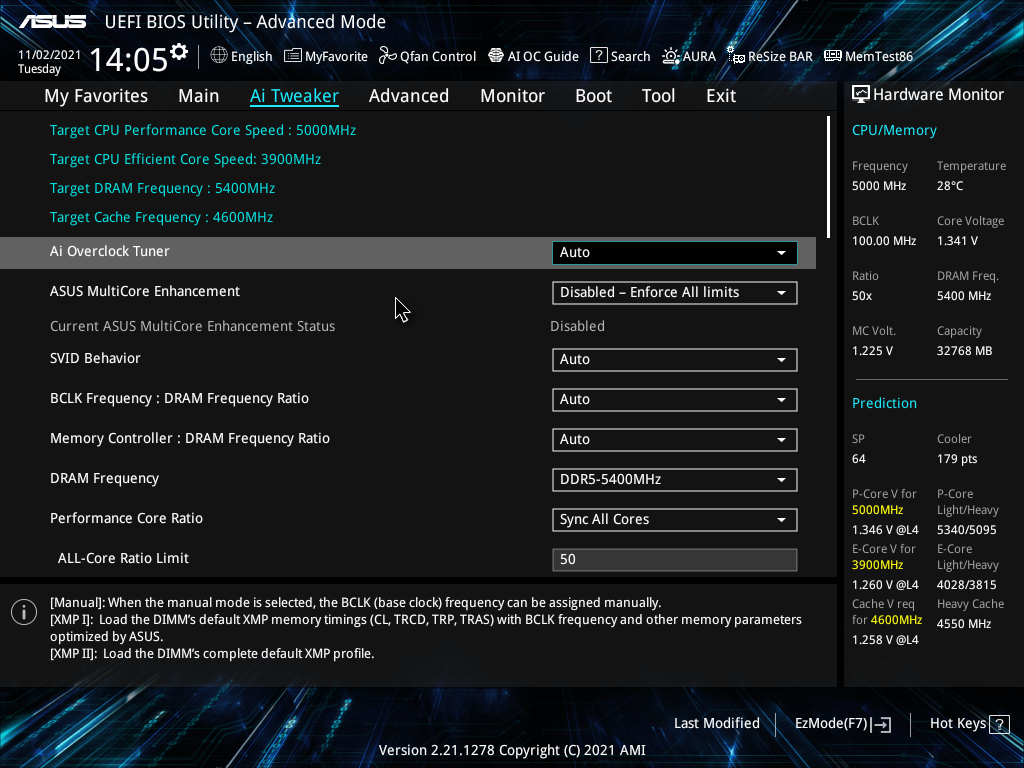The height and width of the screenshot is (768, 1024).
Task: Click the ASUS logo
Action: click(52, 22)
